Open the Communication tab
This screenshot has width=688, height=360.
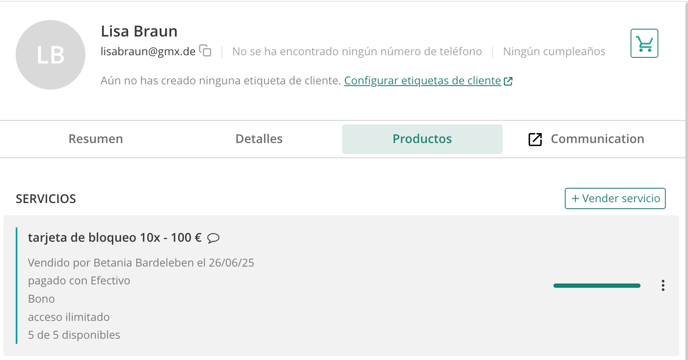[x=586, y=139]
